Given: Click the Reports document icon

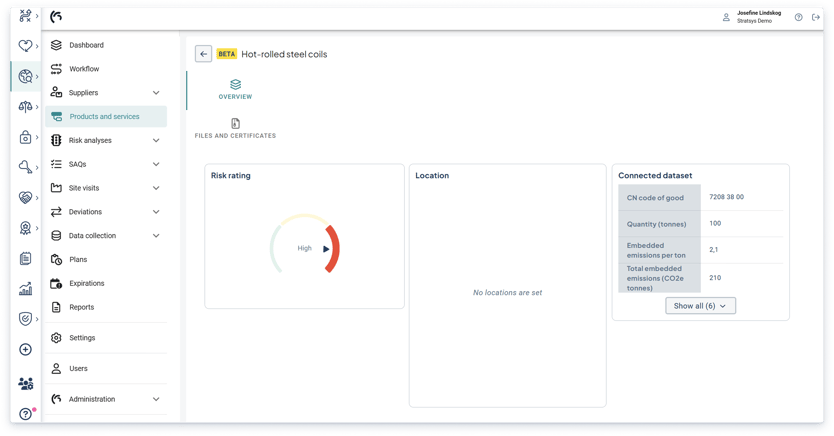Looking at the screenshot, I should [x=56, y=307].
